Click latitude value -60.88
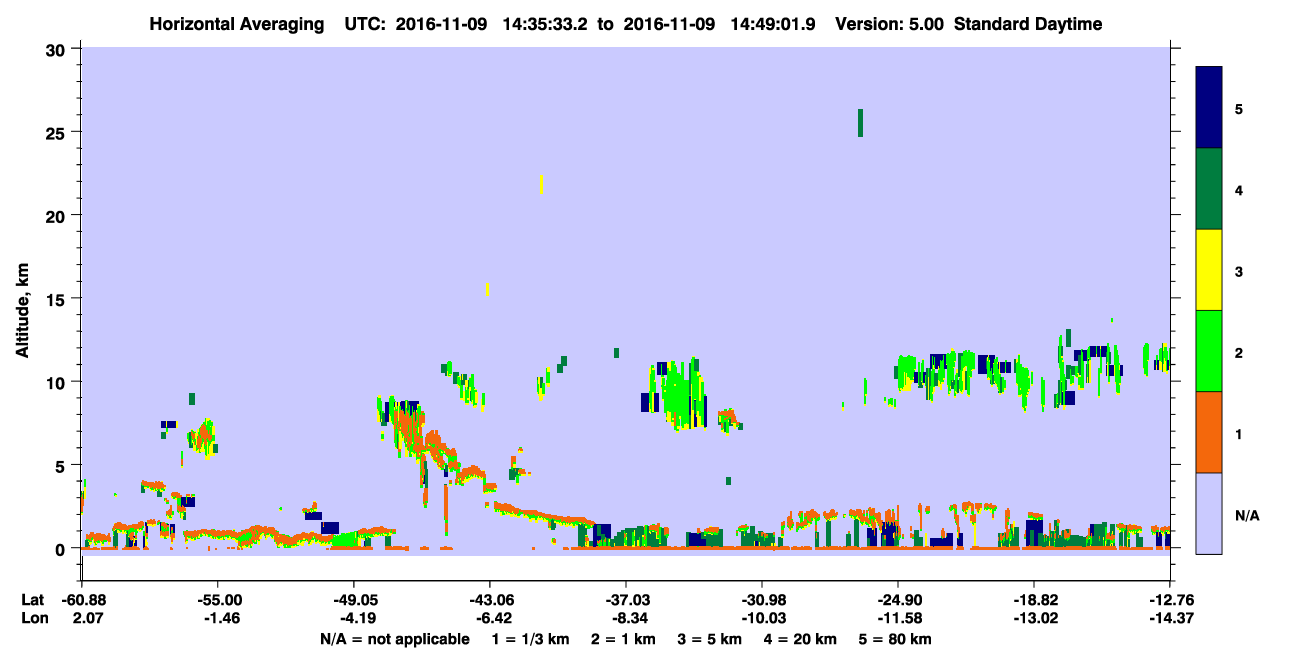Viewport: 1300px width, 667px height. tap(82, 600)
